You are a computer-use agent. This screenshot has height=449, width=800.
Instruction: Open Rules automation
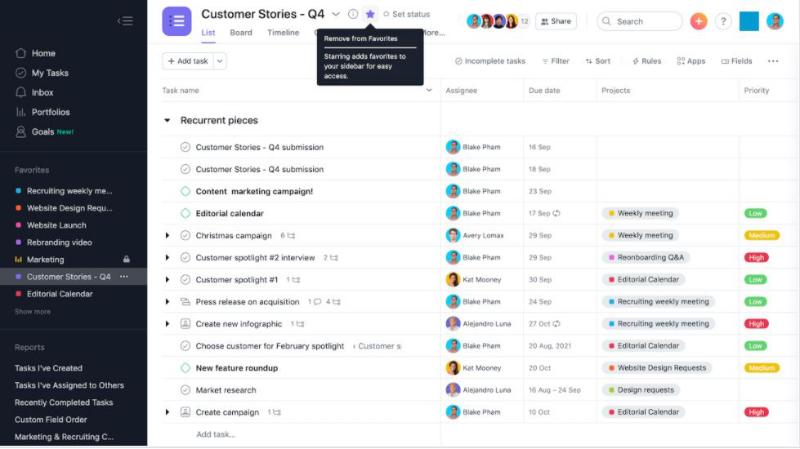(646, 61)
